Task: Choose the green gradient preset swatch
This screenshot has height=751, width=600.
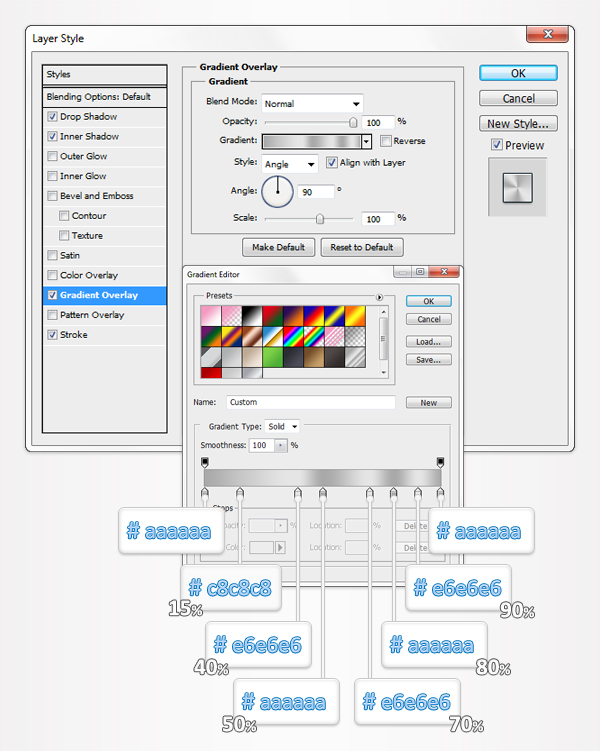Action: [x=272, y=355]
